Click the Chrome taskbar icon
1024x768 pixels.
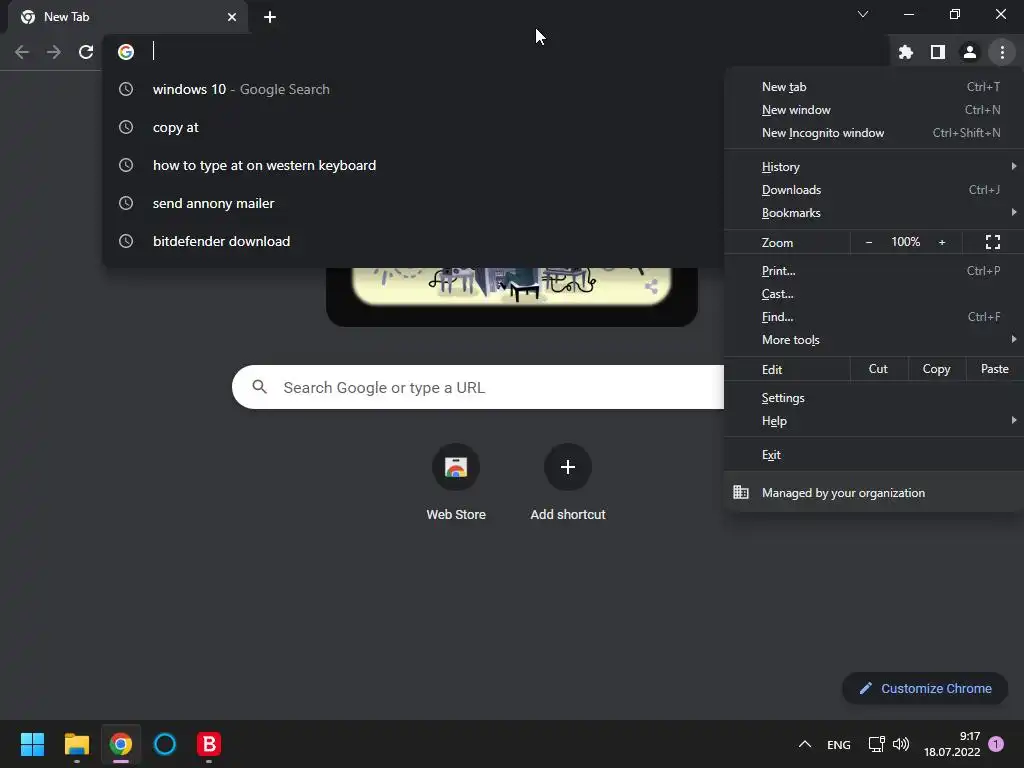pyautogui.click(x=121, y=744)
